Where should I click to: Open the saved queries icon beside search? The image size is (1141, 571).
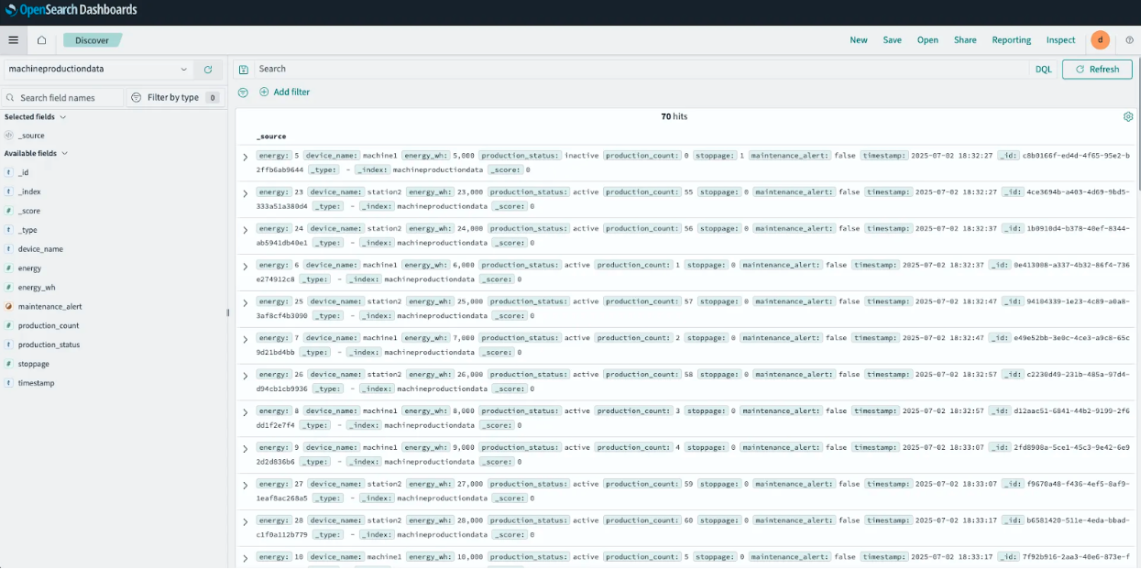pos(244,69)
